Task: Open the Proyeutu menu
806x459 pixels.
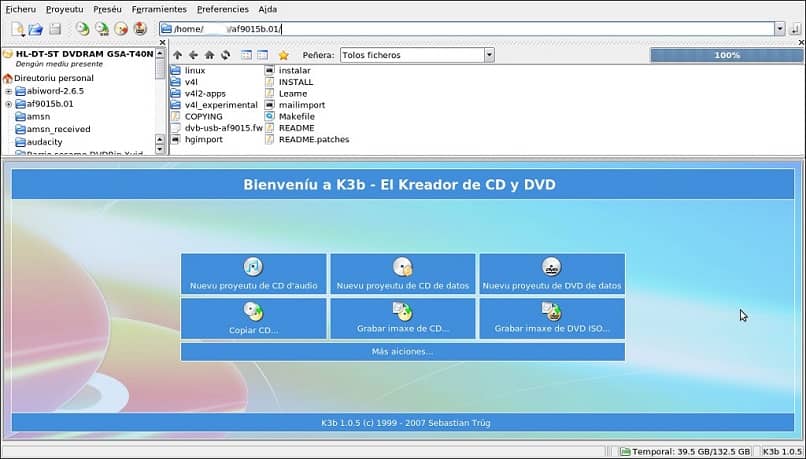Action: pos(64,9)
